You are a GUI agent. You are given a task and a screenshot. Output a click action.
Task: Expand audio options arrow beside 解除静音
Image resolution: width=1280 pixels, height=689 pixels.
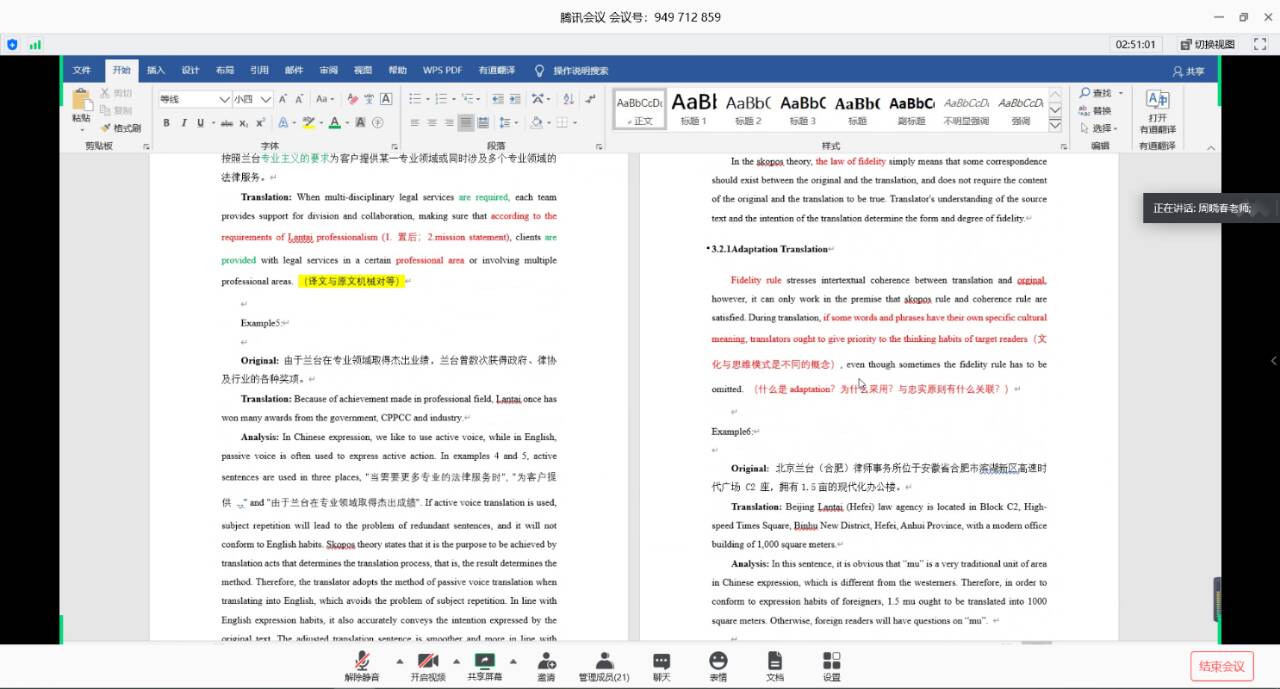pos(399,661)
